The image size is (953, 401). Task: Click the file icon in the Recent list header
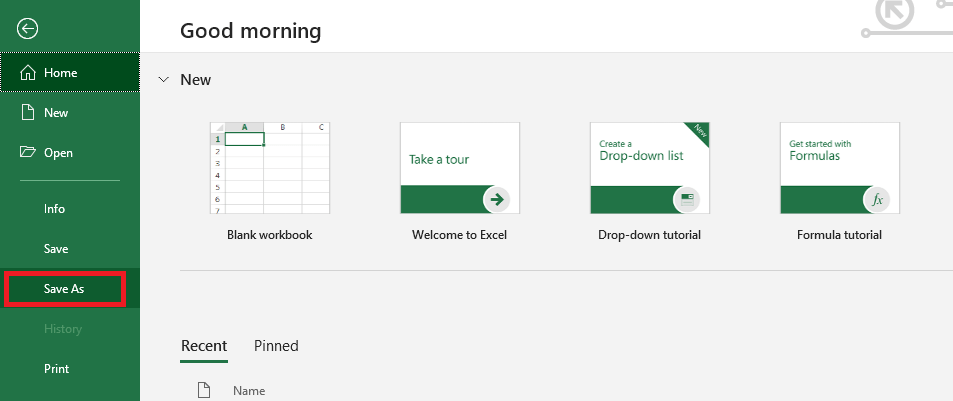pyautogui.click(x=204, y=389)
